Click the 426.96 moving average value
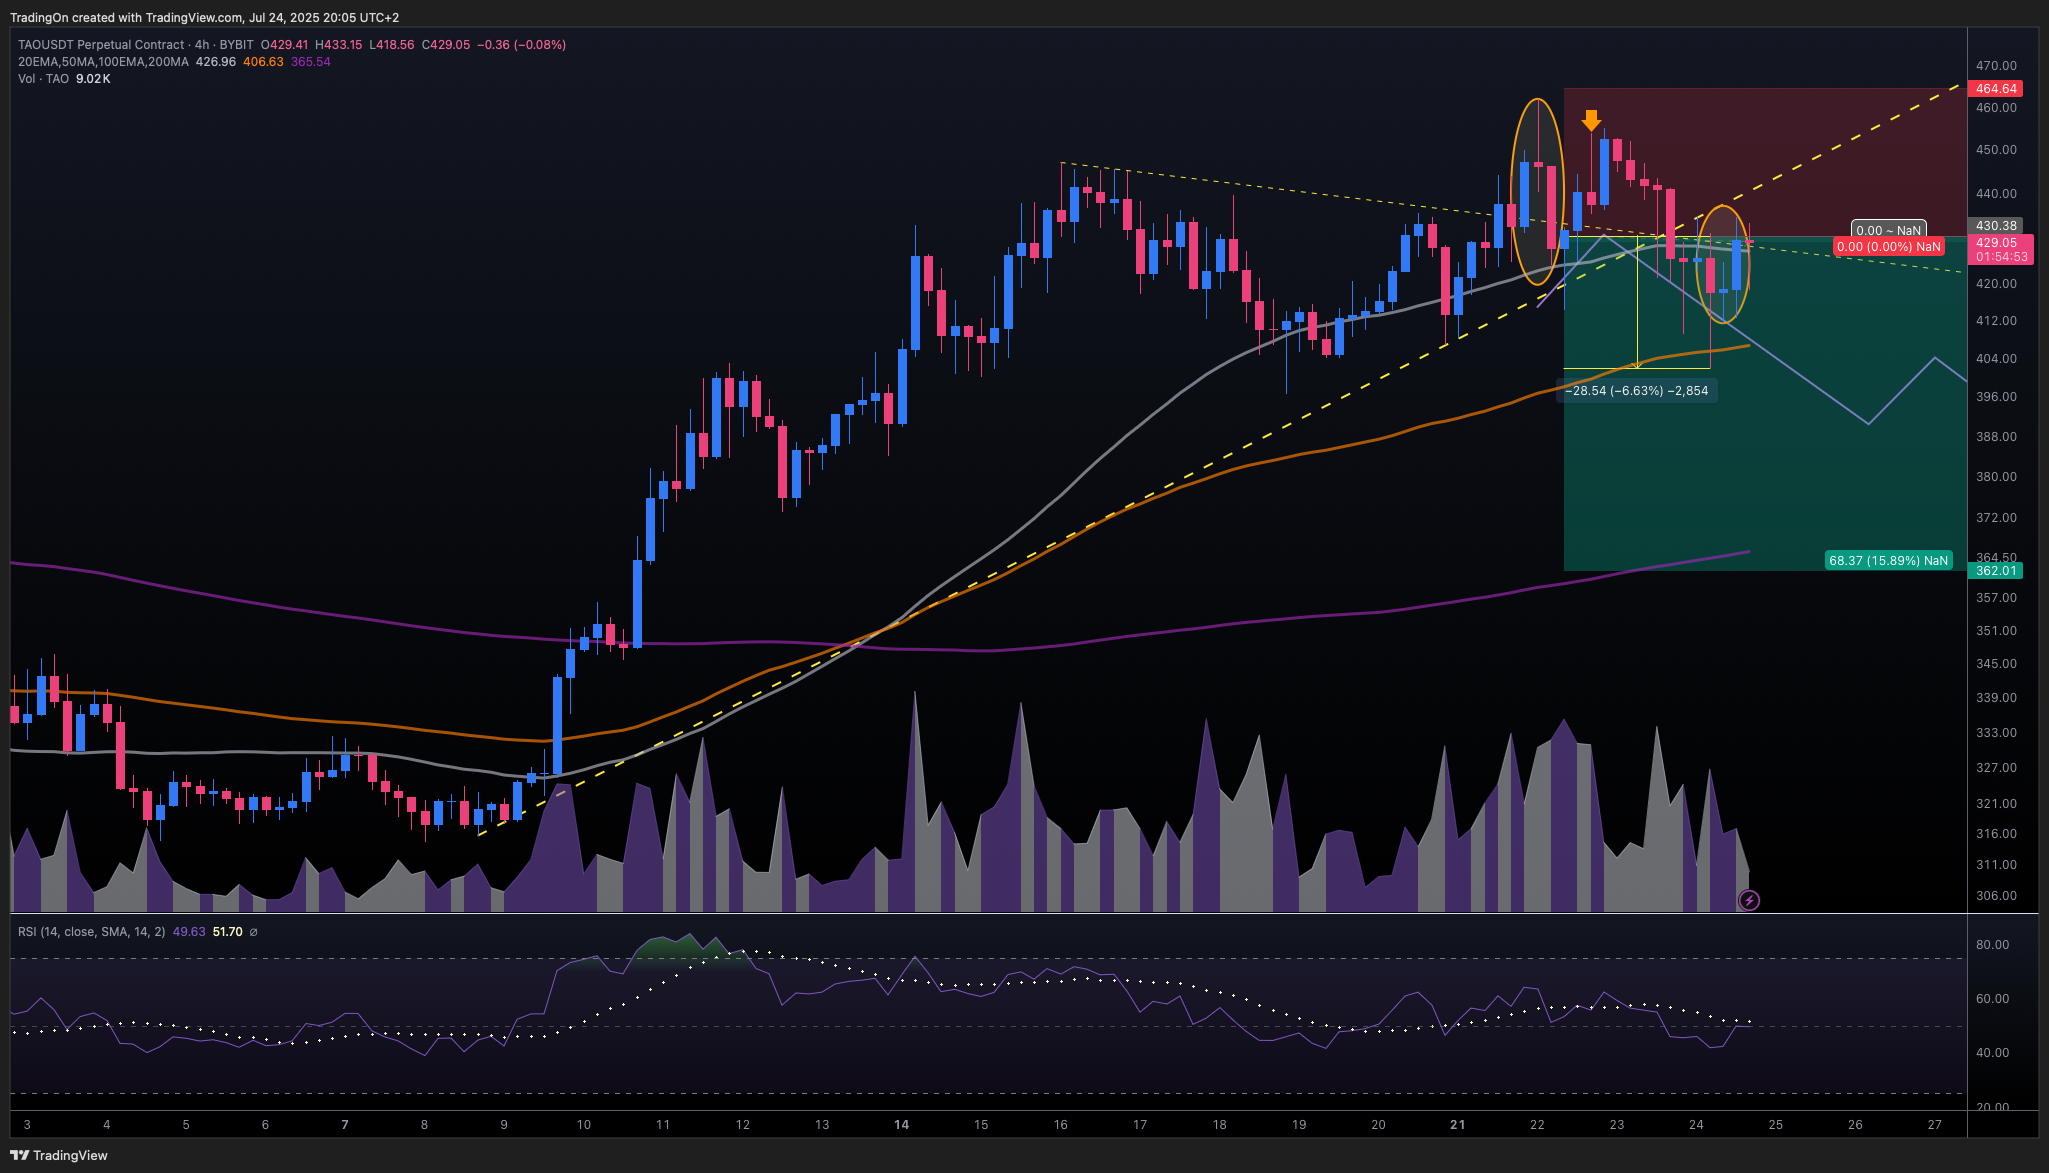 (216, 62)
